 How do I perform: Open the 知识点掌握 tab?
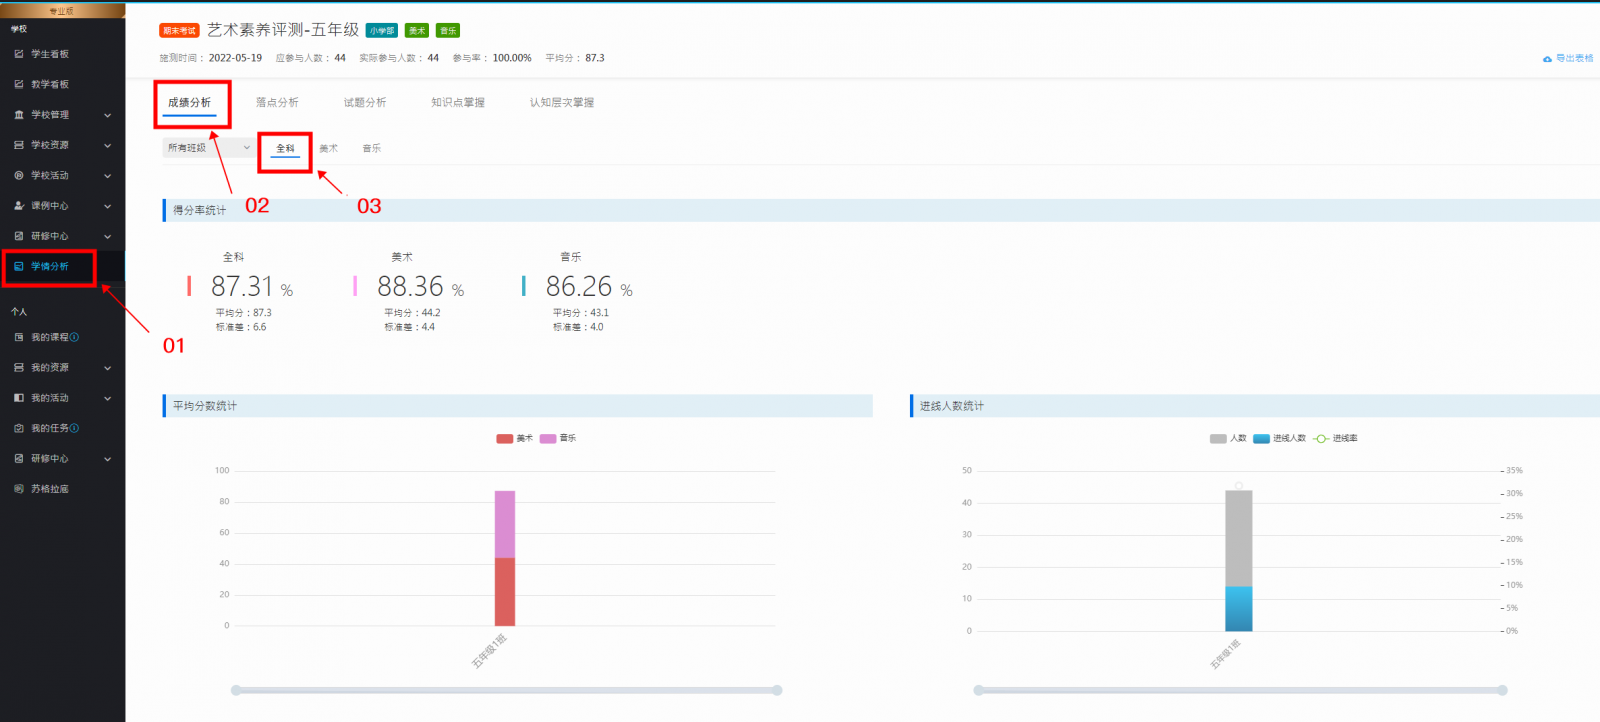458,103
